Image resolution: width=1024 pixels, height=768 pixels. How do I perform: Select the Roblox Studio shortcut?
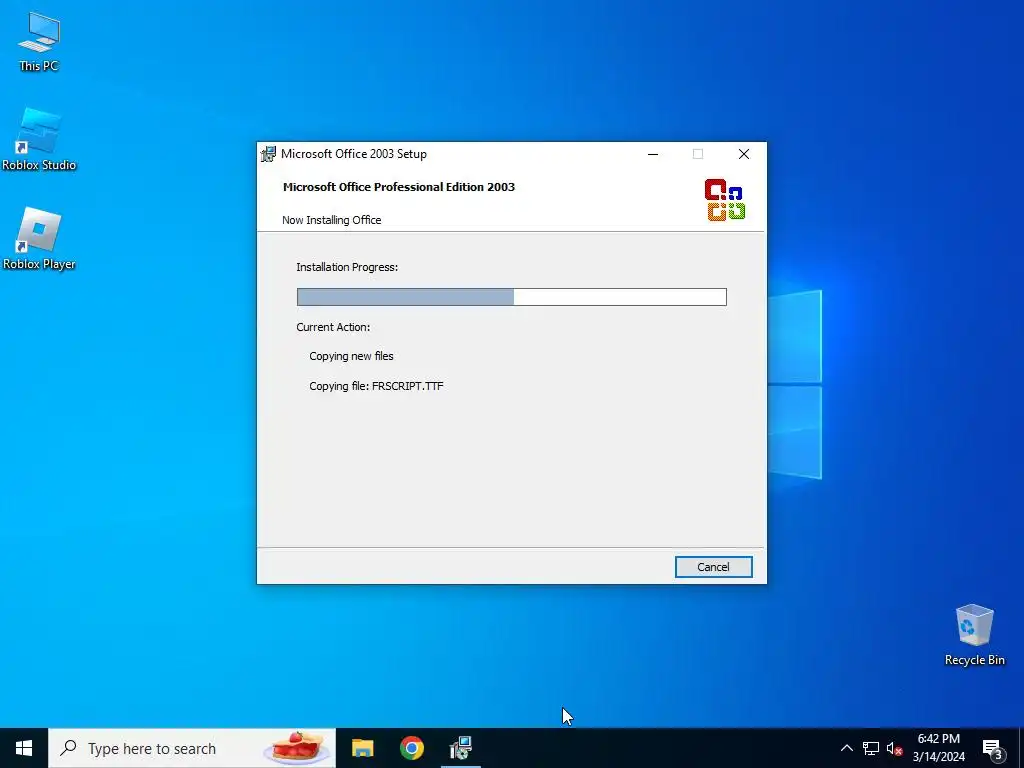[39, 140]
